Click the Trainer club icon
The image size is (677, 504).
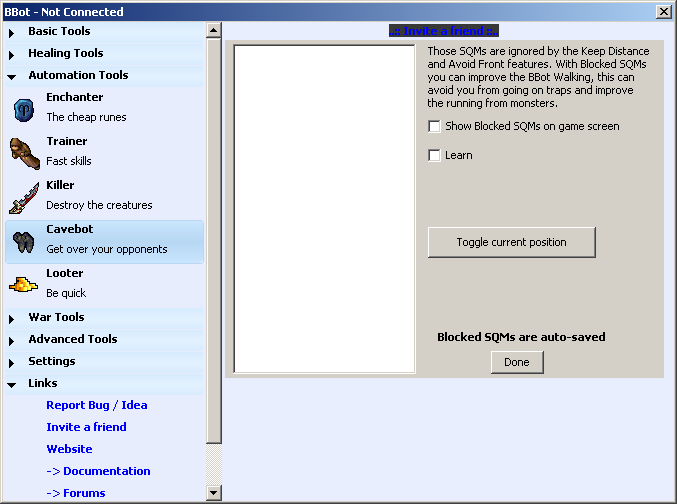[24, 153]
